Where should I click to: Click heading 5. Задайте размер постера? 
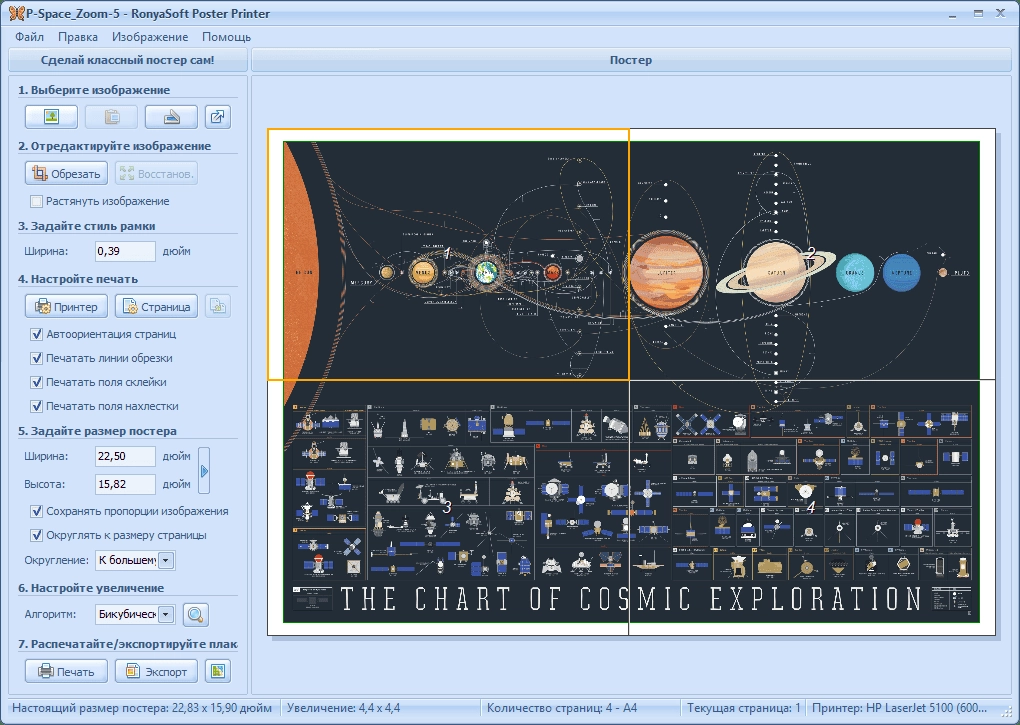(x=97, y=431)
